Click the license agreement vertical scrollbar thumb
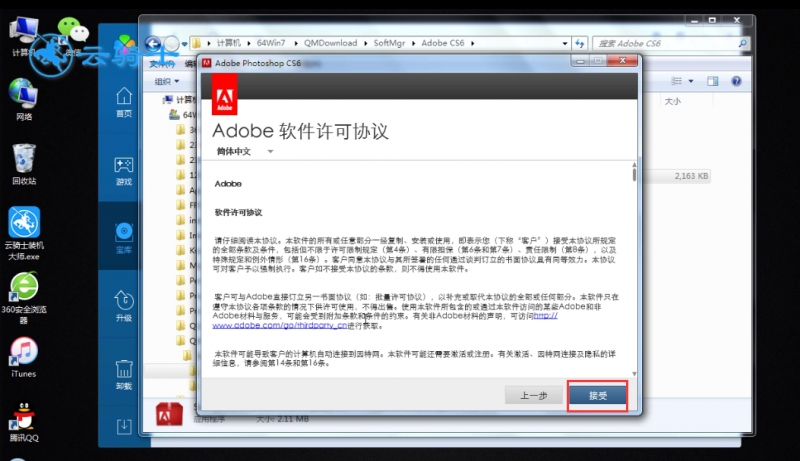Viewport: 800px width, 461px height. pyautogui.click(x=634, y=174)
